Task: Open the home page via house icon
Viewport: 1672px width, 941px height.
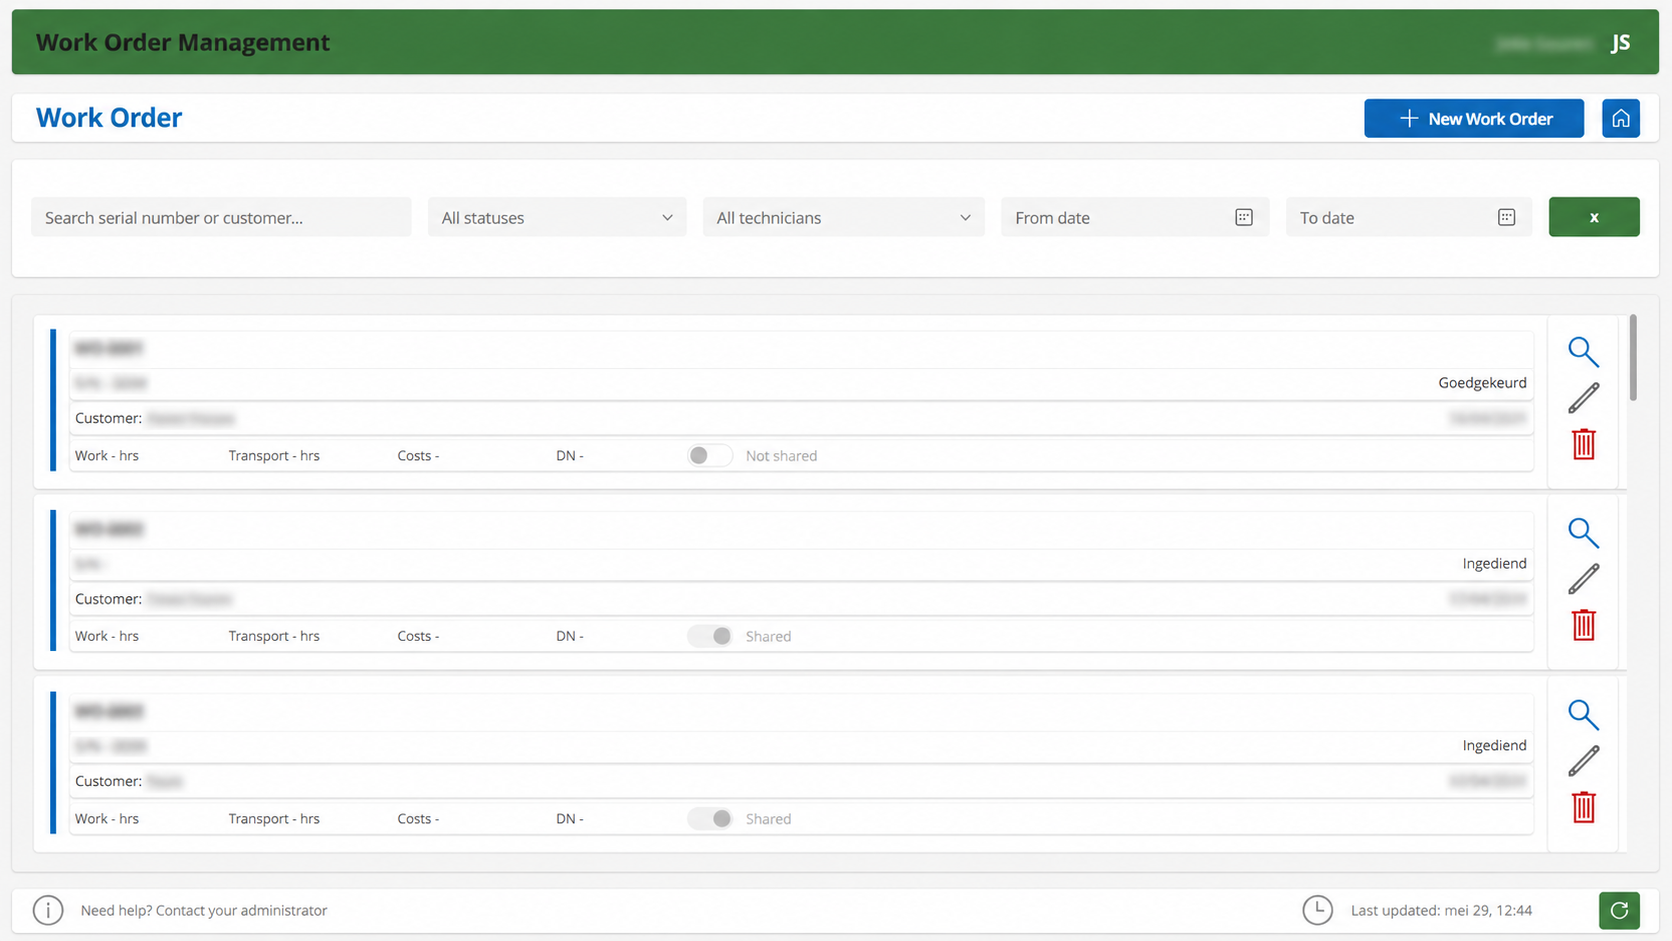Action: tap(1620, 118)
